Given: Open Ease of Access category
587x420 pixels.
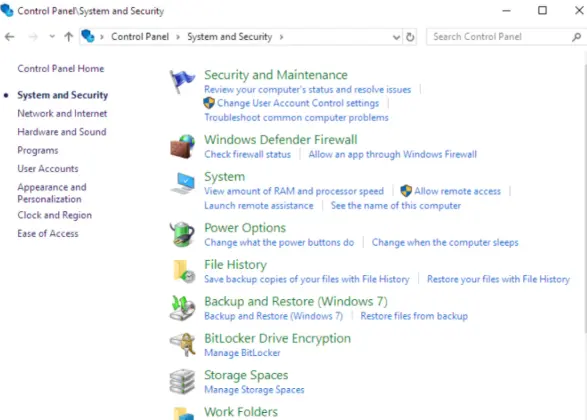Looking at the screenshot, I should point(48,234).
